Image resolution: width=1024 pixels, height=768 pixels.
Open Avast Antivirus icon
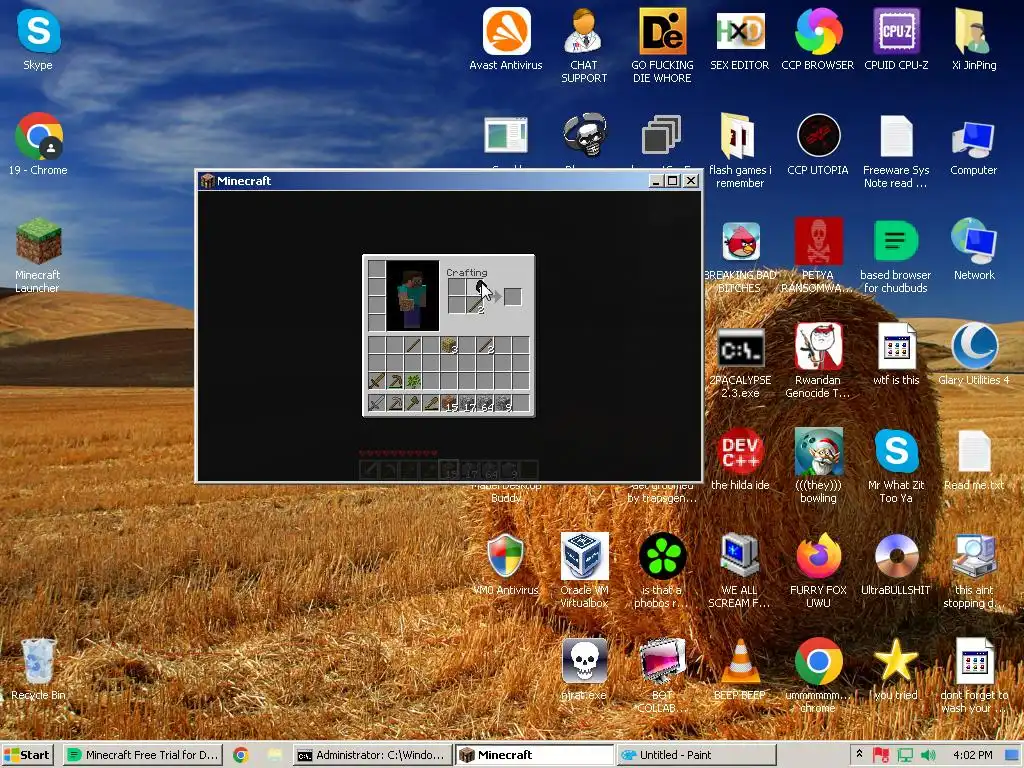[x=506, y=39]
